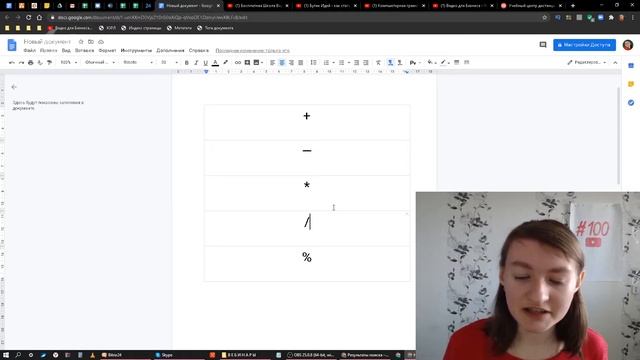Open the Инструменты menu

136,51
